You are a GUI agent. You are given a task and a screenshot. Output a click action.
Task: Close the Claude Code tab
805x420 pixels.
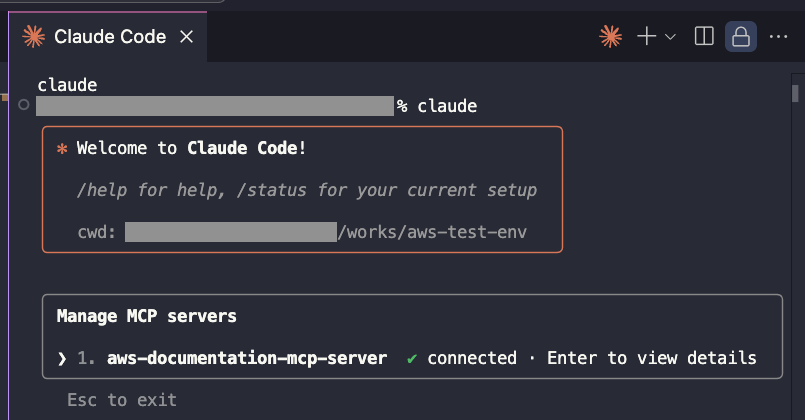coord(187,36)
